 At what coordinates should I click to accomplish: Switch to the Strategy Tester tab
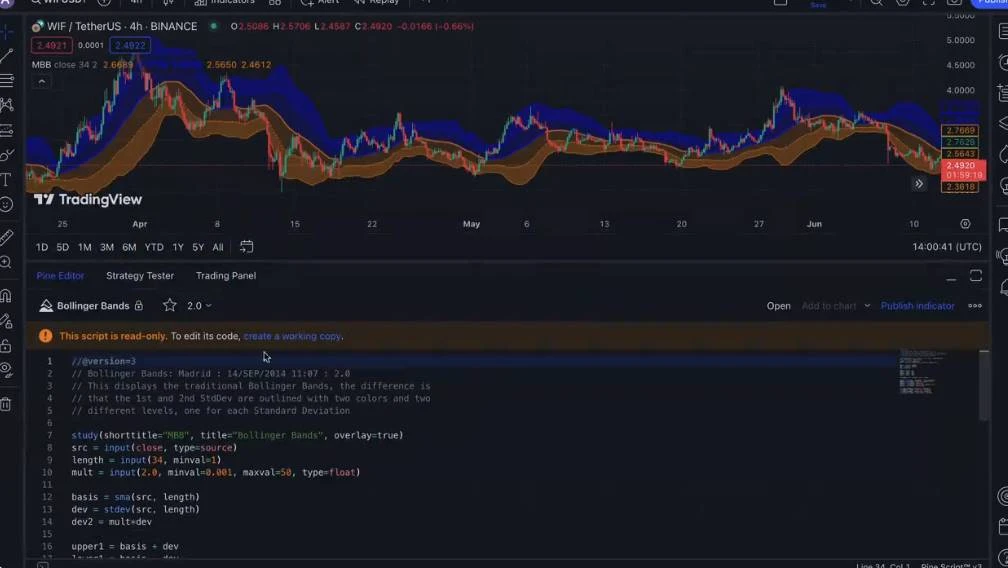click(x=140, y=276)
